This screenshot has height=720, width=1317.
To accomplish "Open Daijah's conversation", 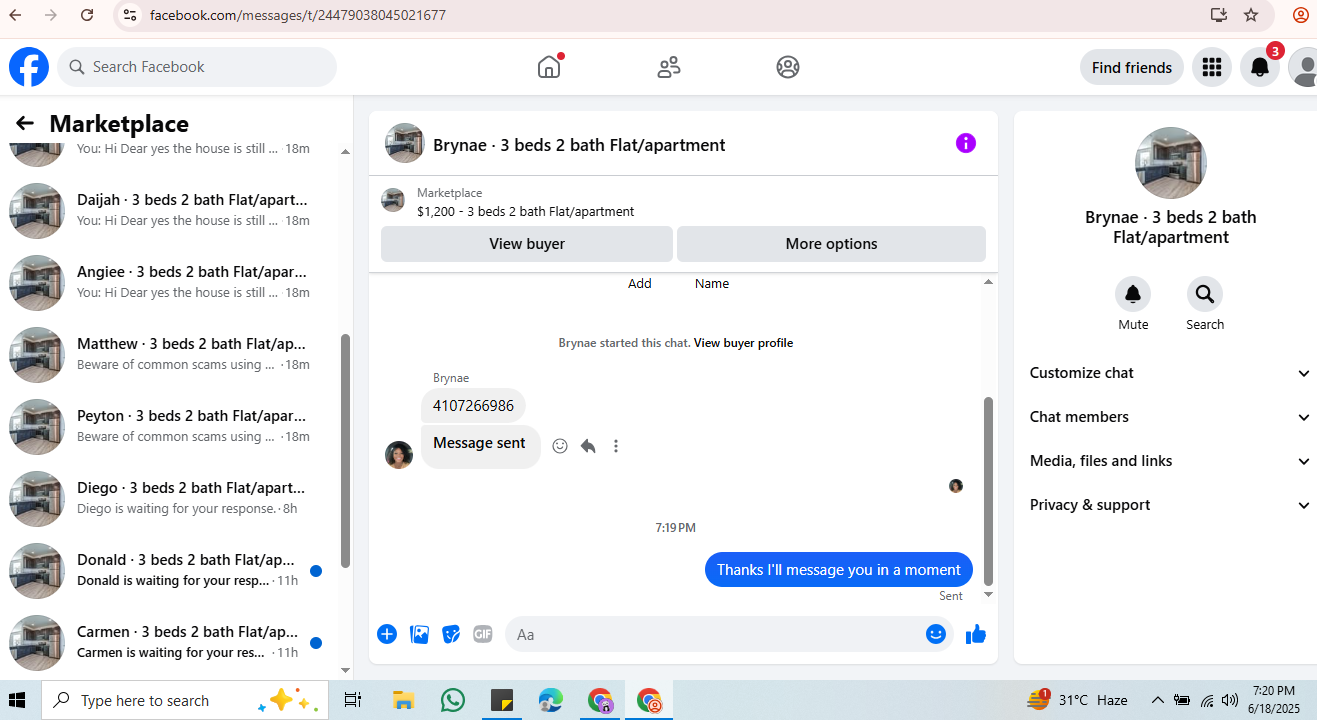I will click(170, 210).
